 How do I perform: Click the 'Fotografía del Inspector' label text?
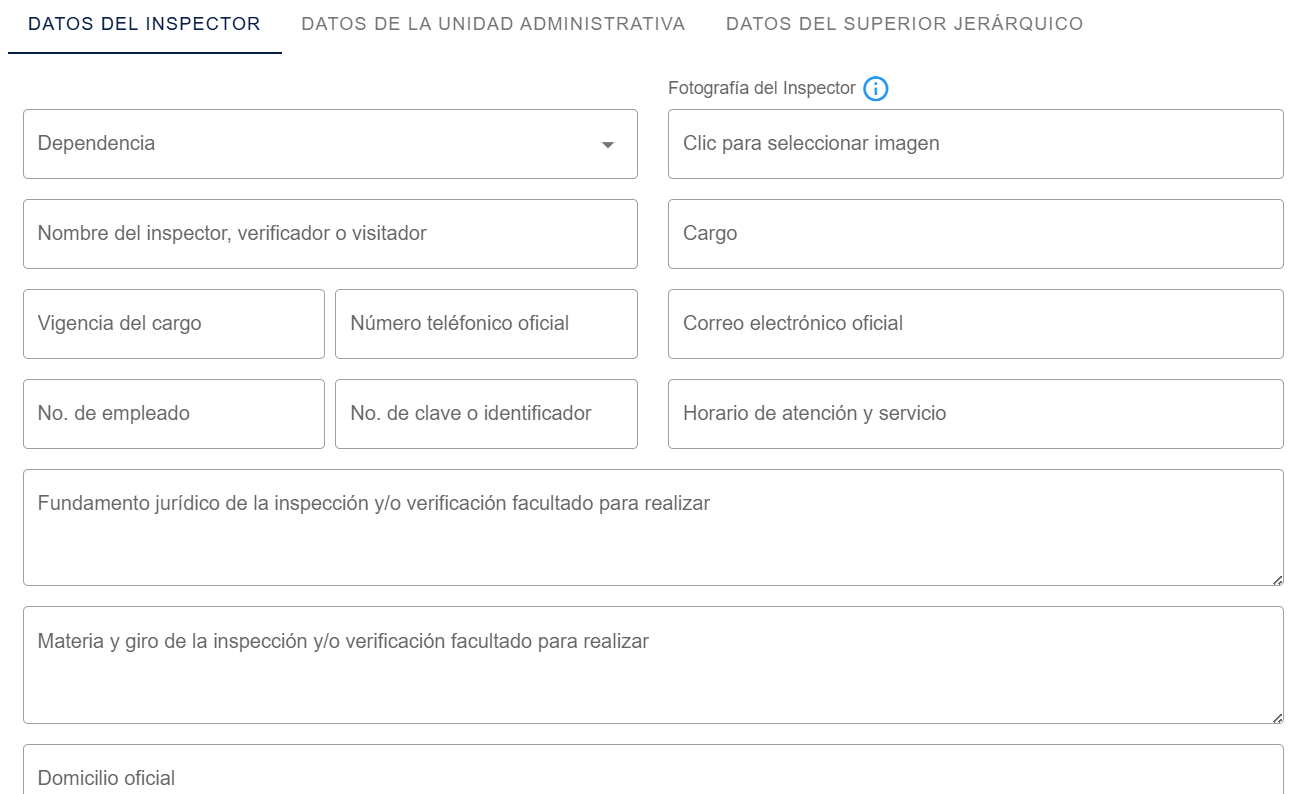click(762, 88)
